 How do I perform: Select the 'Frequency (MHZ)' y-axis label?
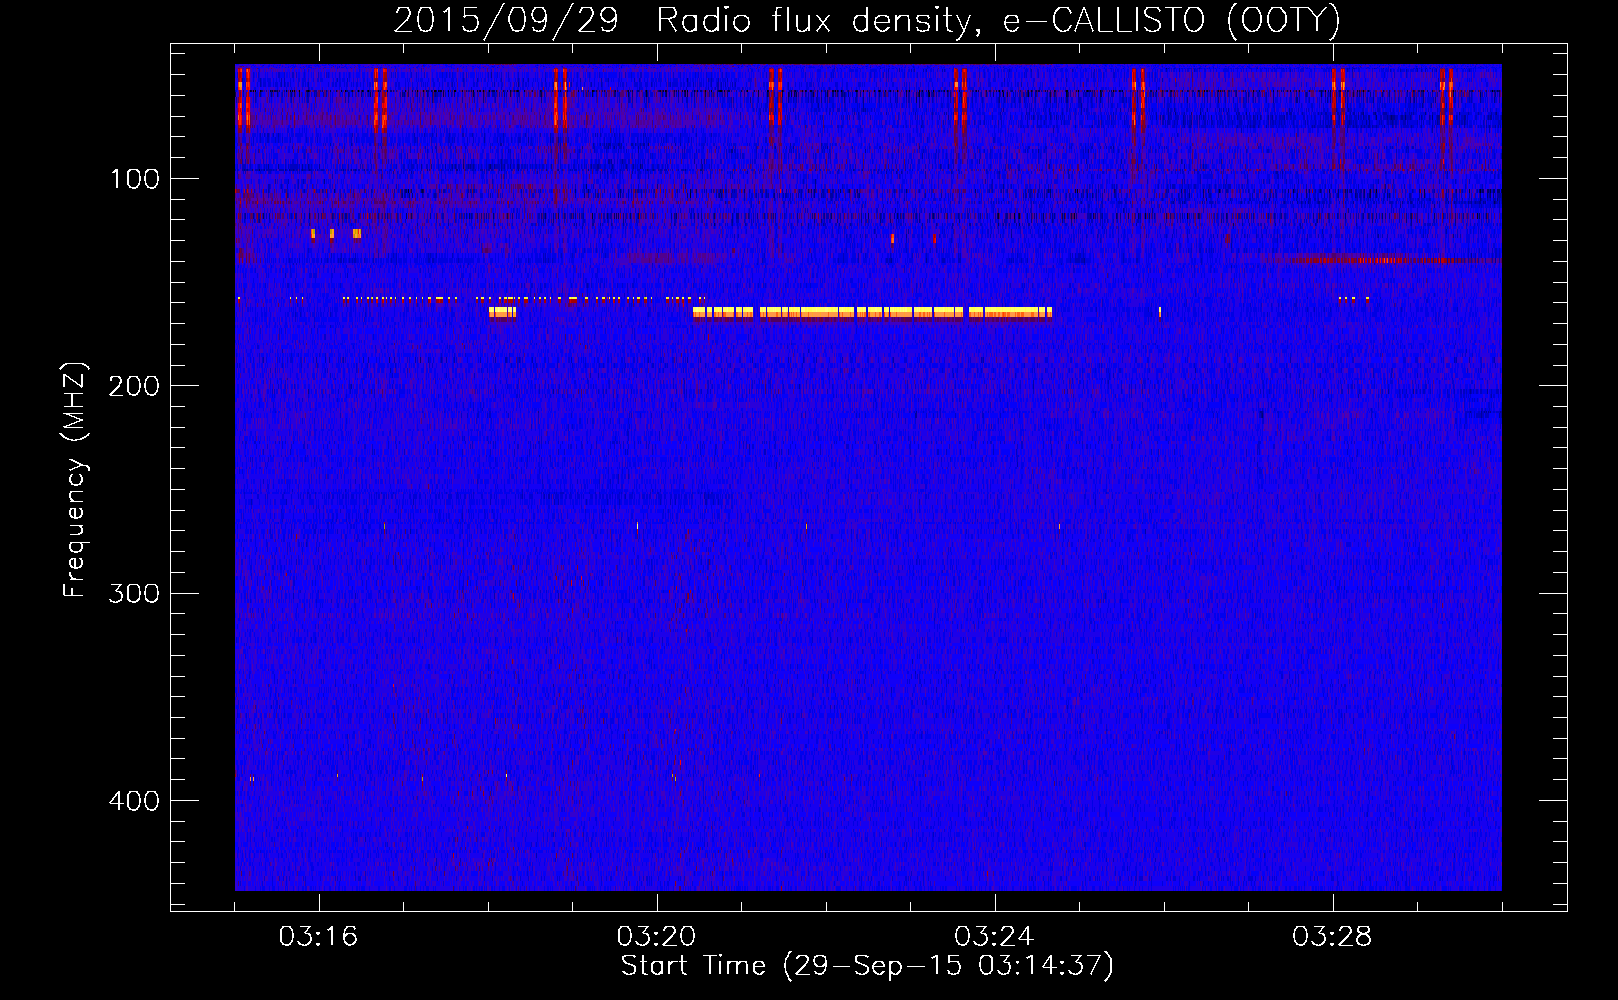pos(75,480)
